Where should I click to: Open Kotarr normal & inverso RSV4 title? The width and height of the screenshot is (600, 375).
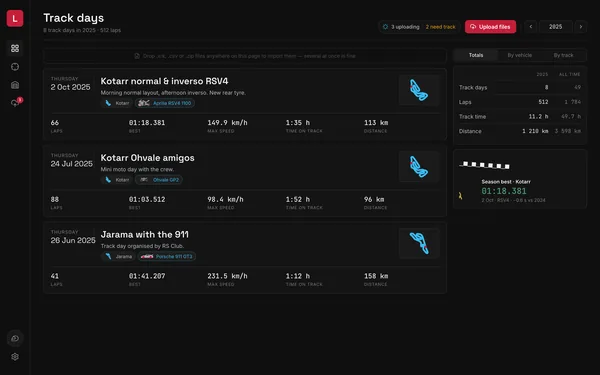coord(164,81)
